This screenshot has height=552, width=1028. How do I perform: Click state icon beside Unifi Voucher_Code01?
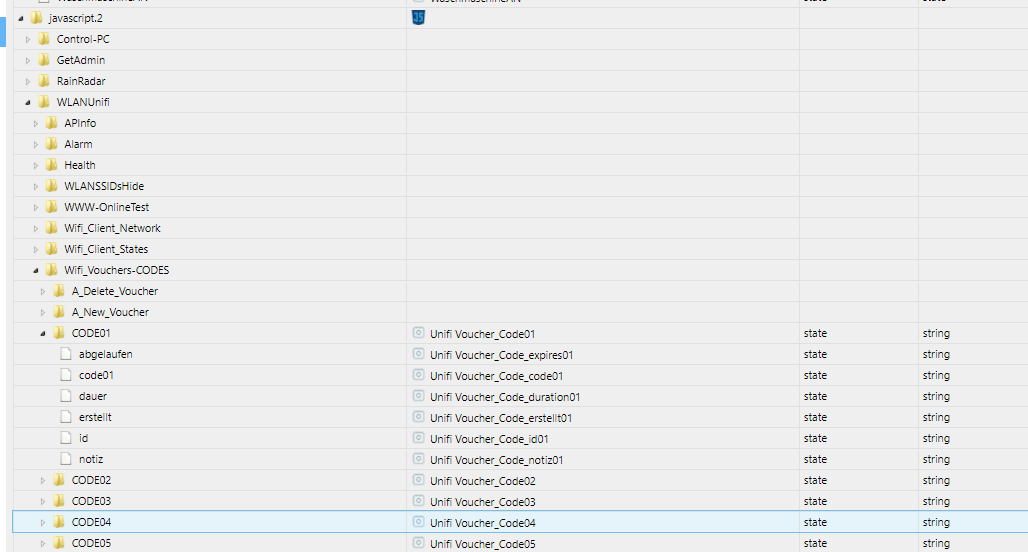point(418,333)
